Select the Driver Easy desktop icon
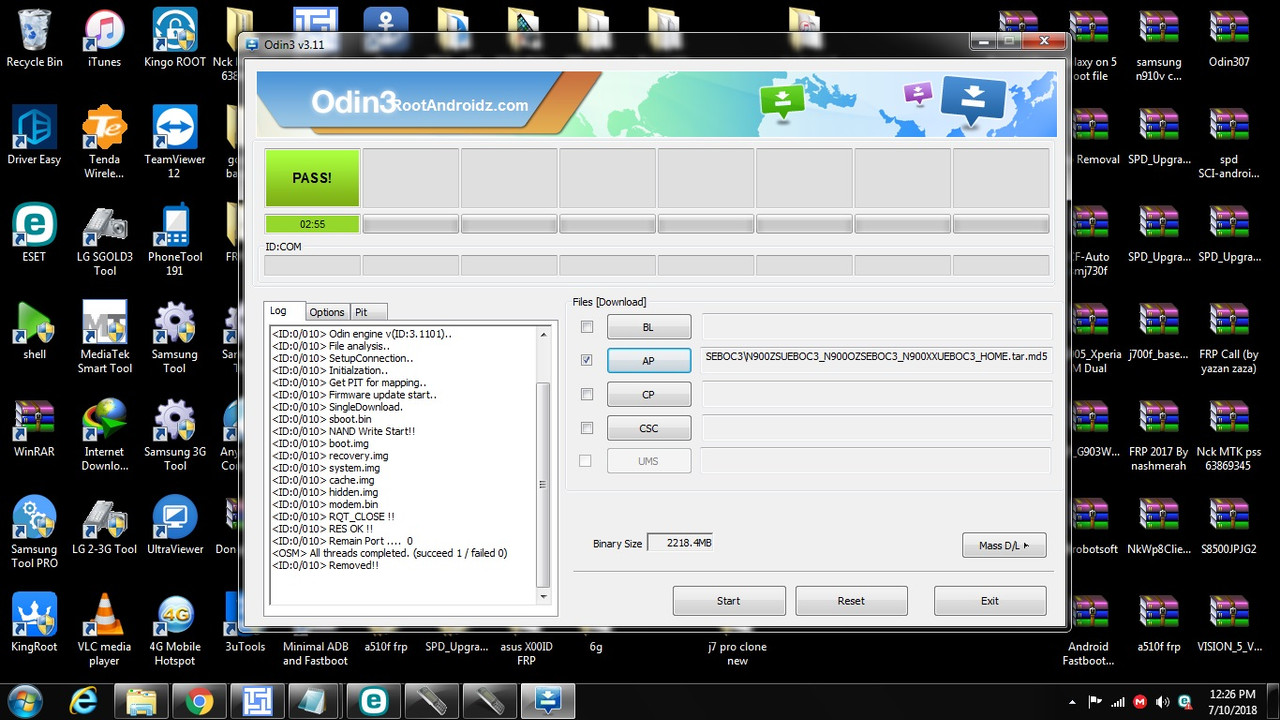This screenshot has width=1280, height=720. click(34, 137)
